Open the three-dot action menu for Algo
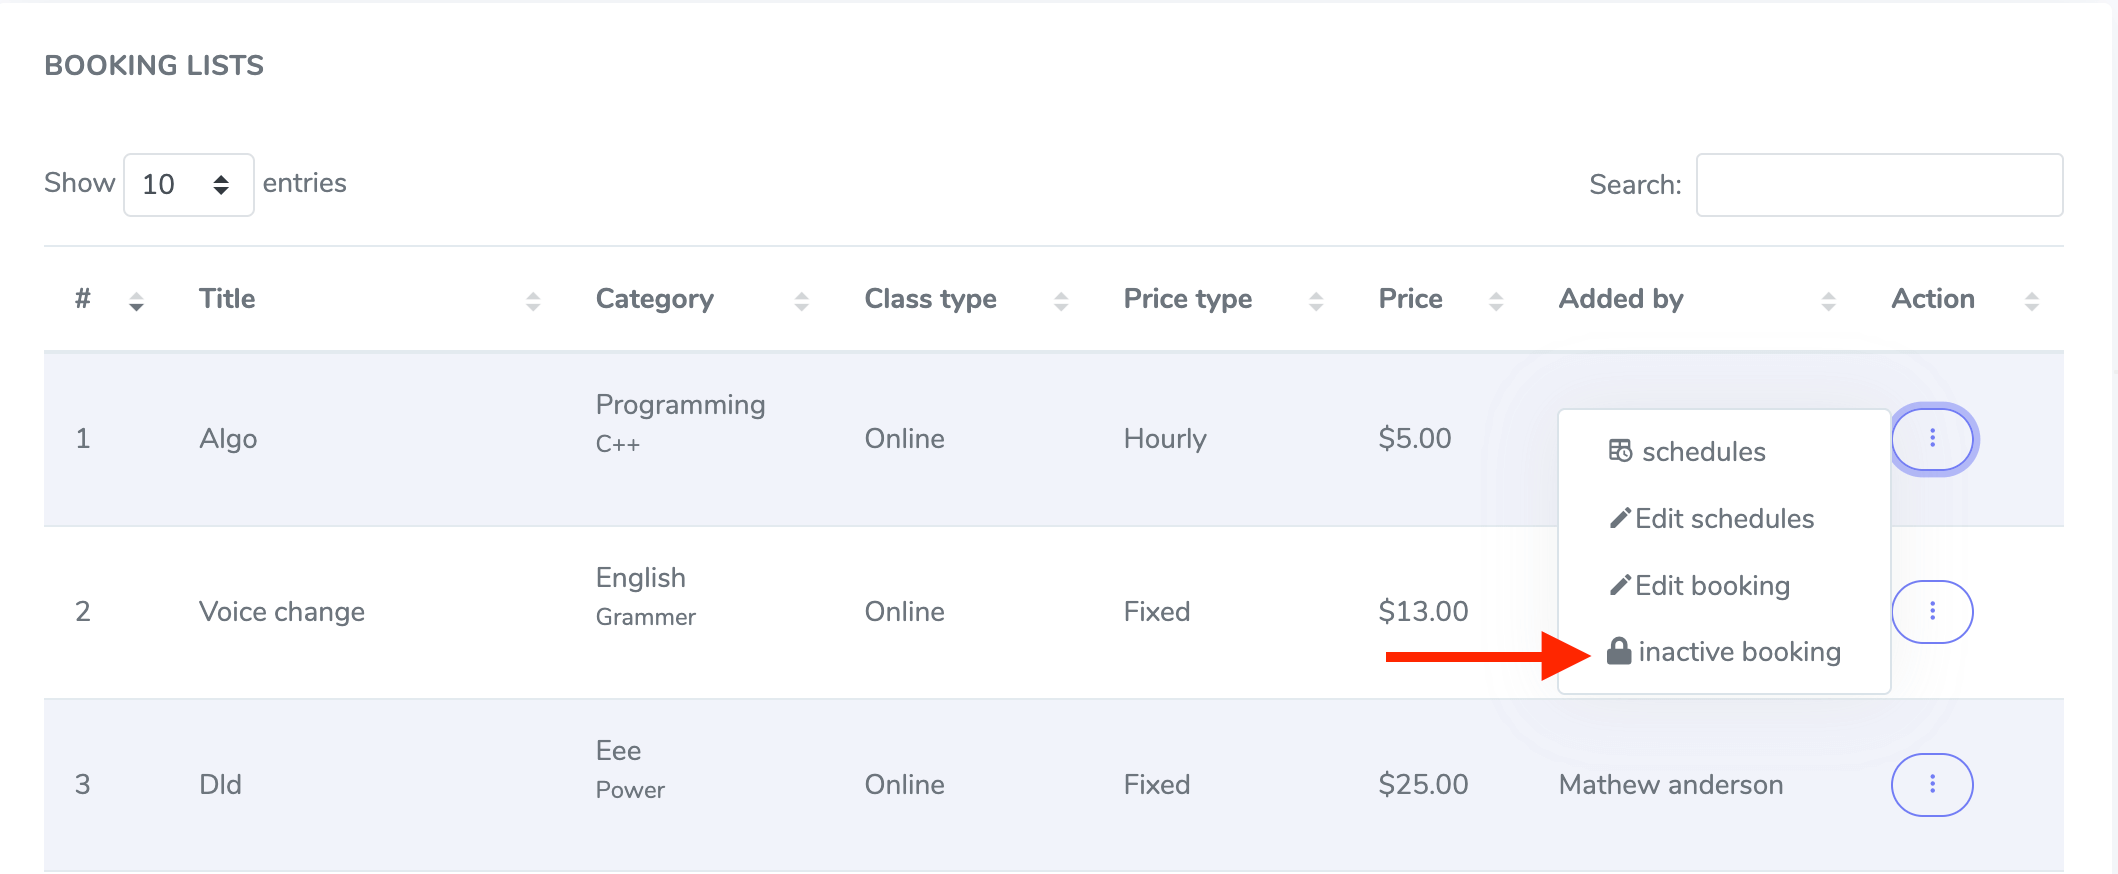The width and height of the screenshot is (2118, 874). (x=1932, y=438)
